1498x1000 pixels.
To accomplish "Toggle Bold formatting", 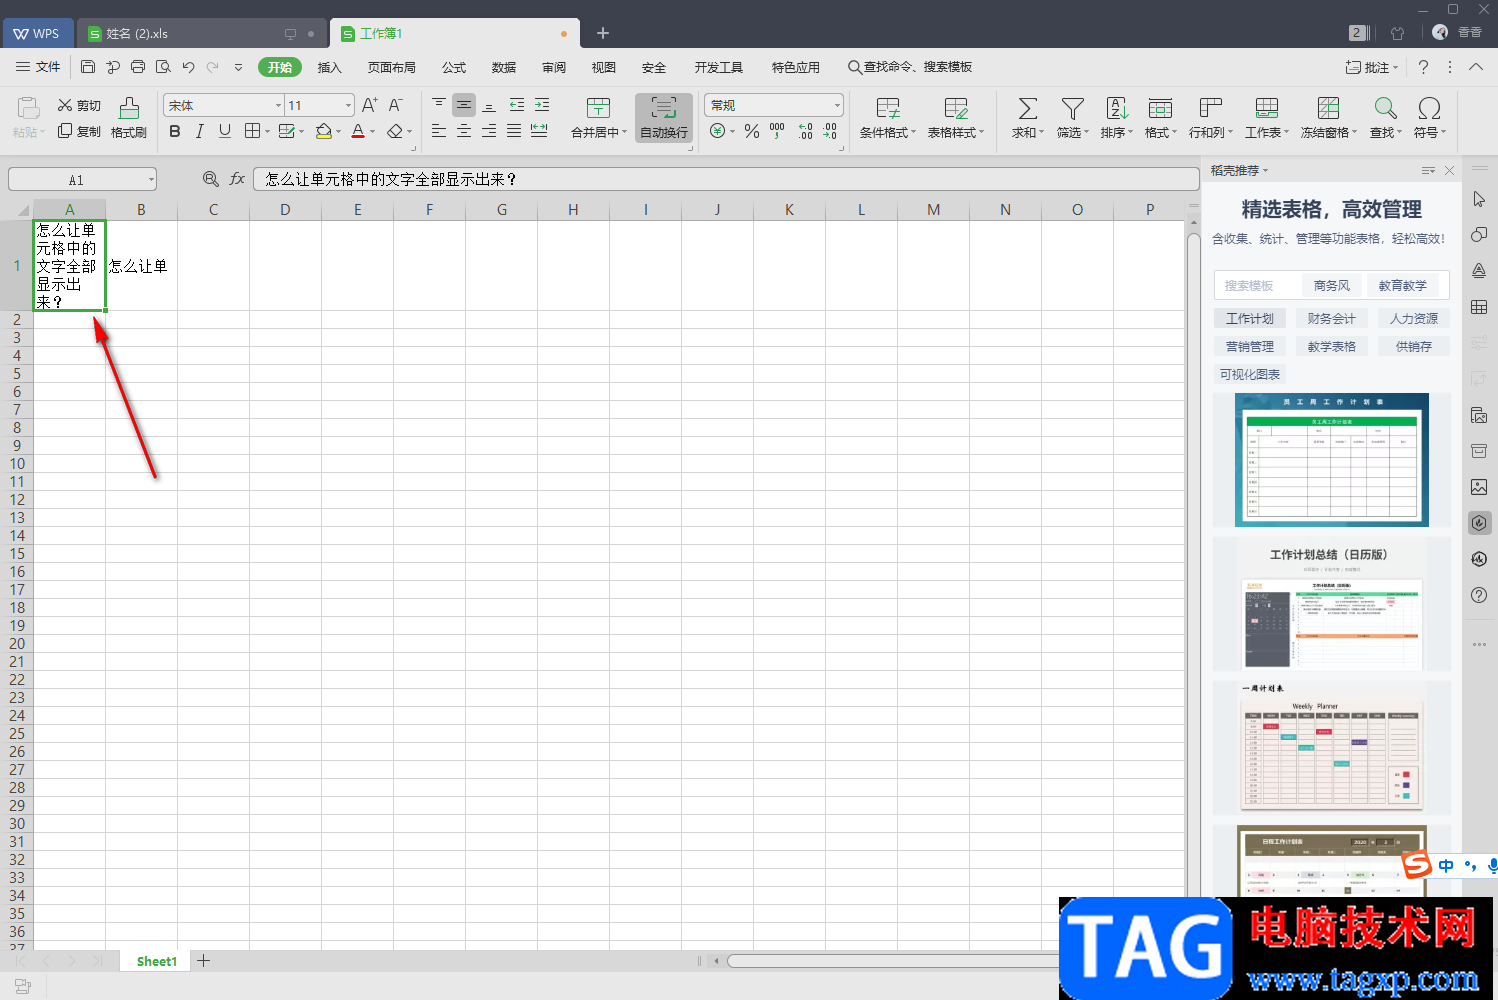I will pos(175,131).
